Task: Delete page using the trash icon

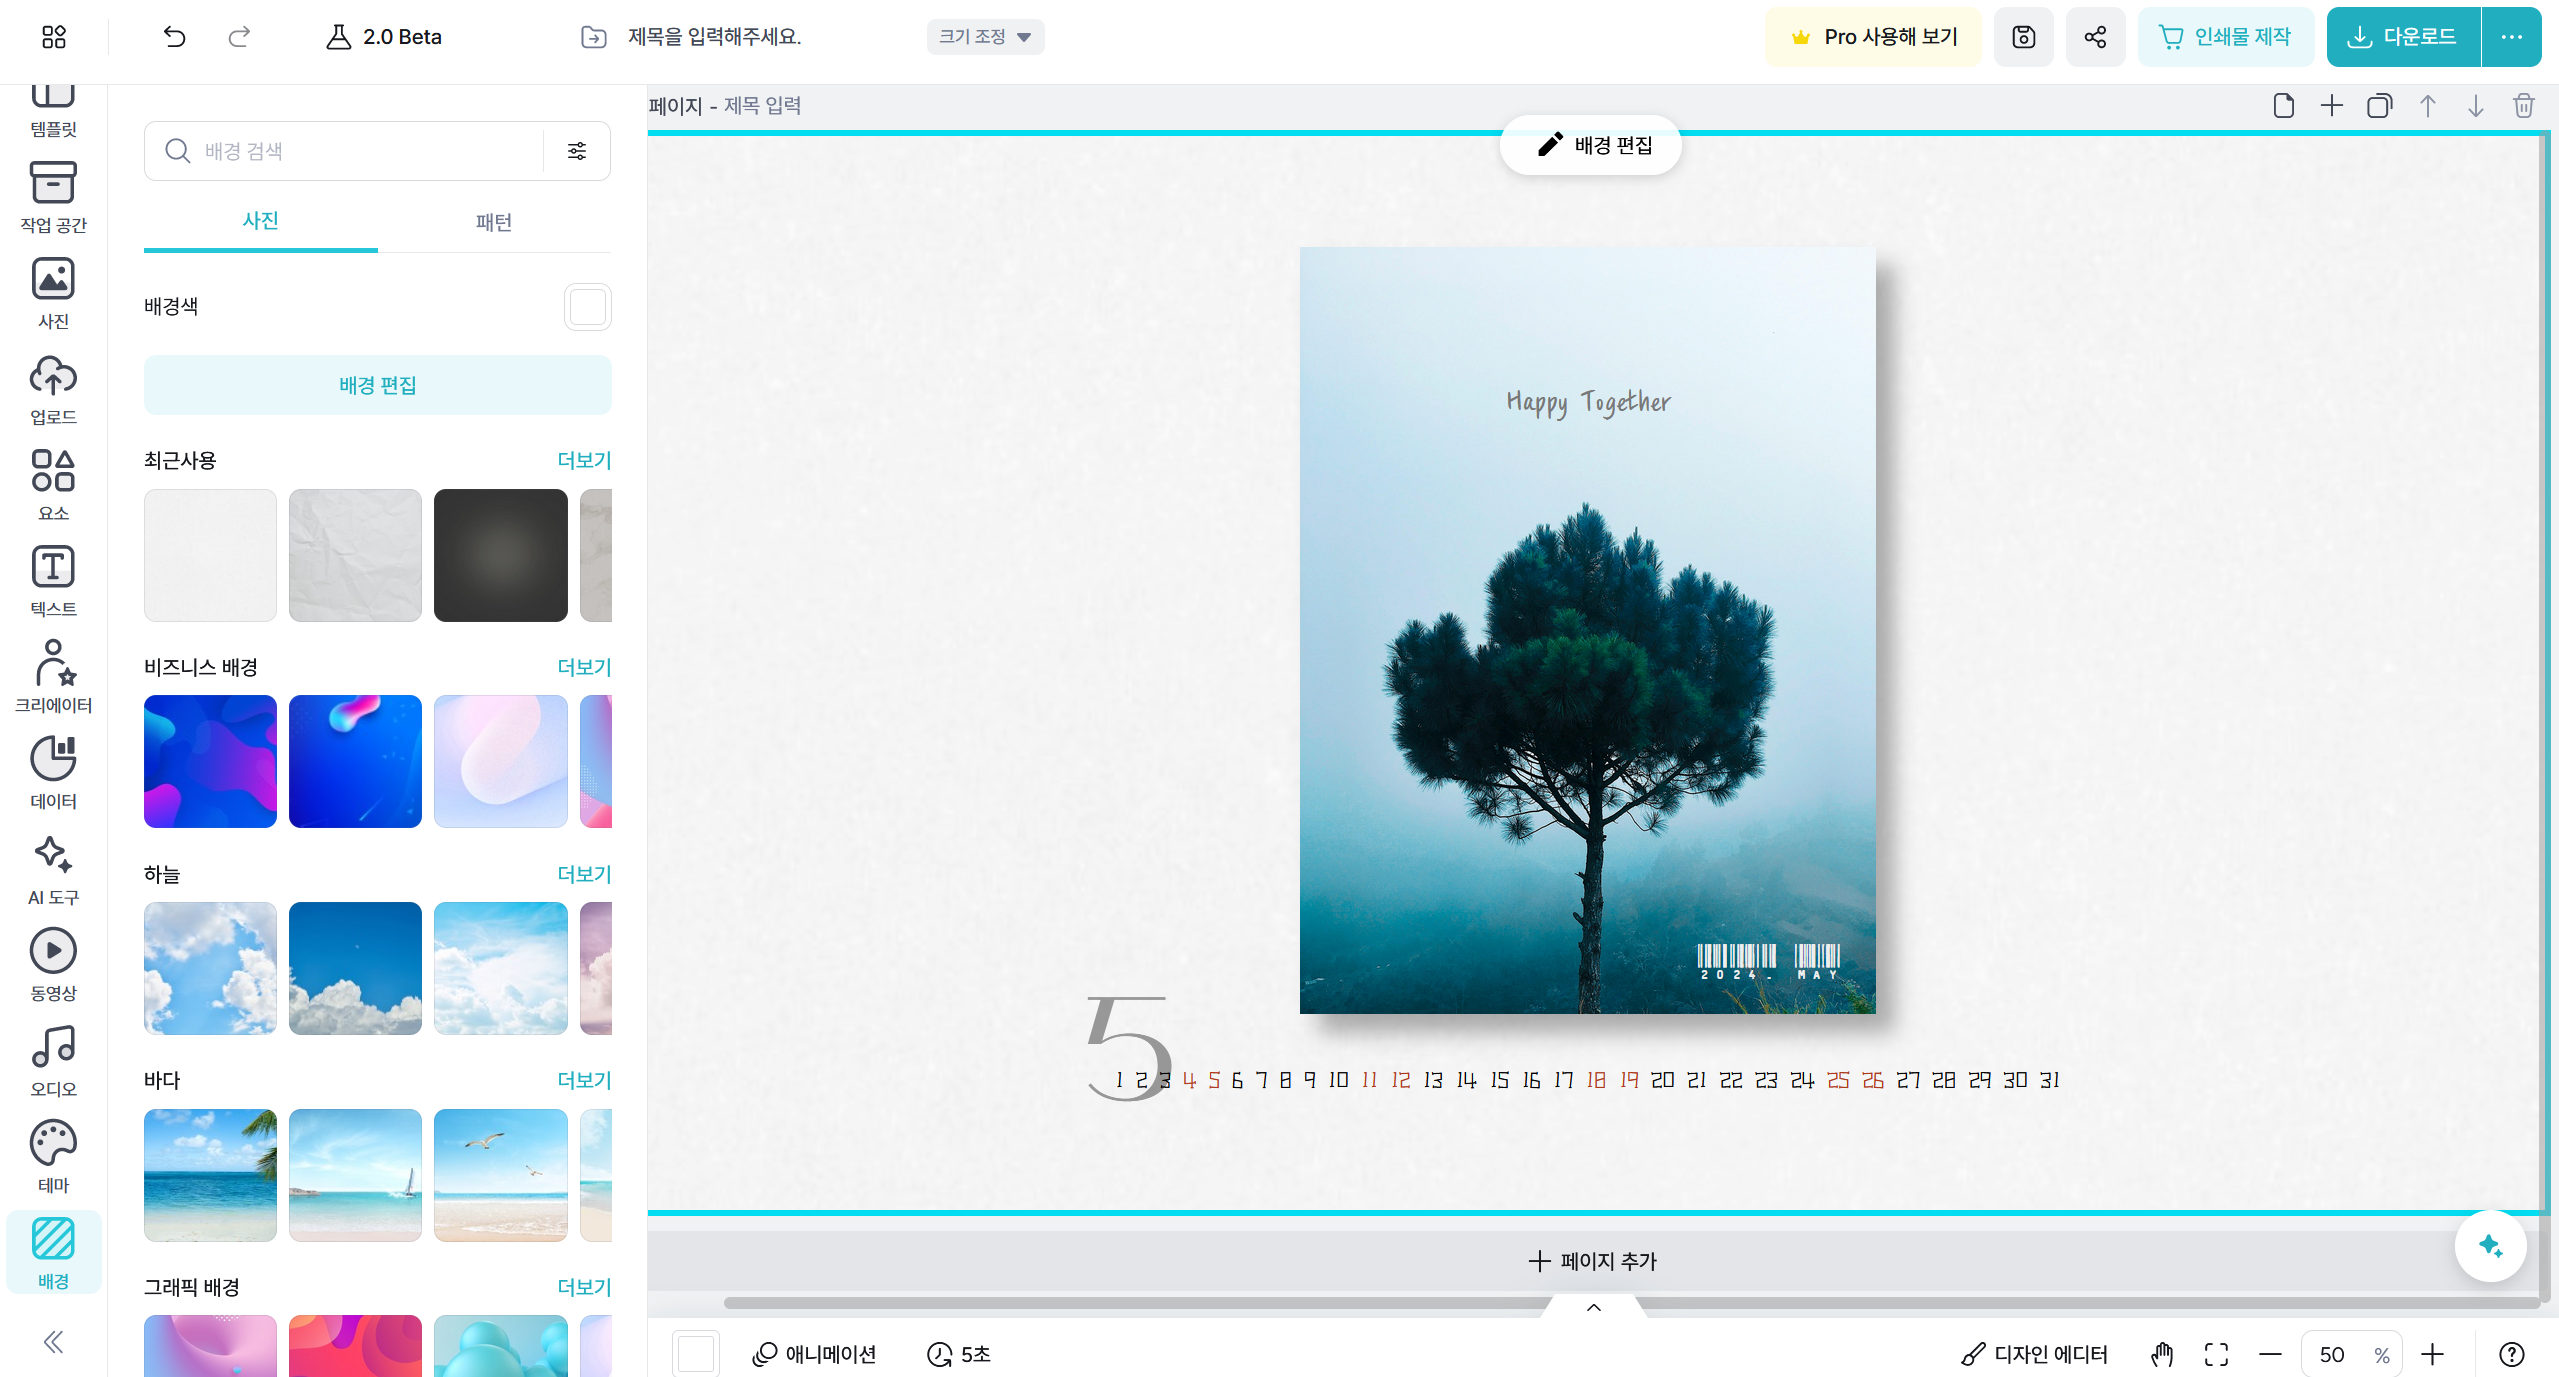Action: (x=2523, y=106)
